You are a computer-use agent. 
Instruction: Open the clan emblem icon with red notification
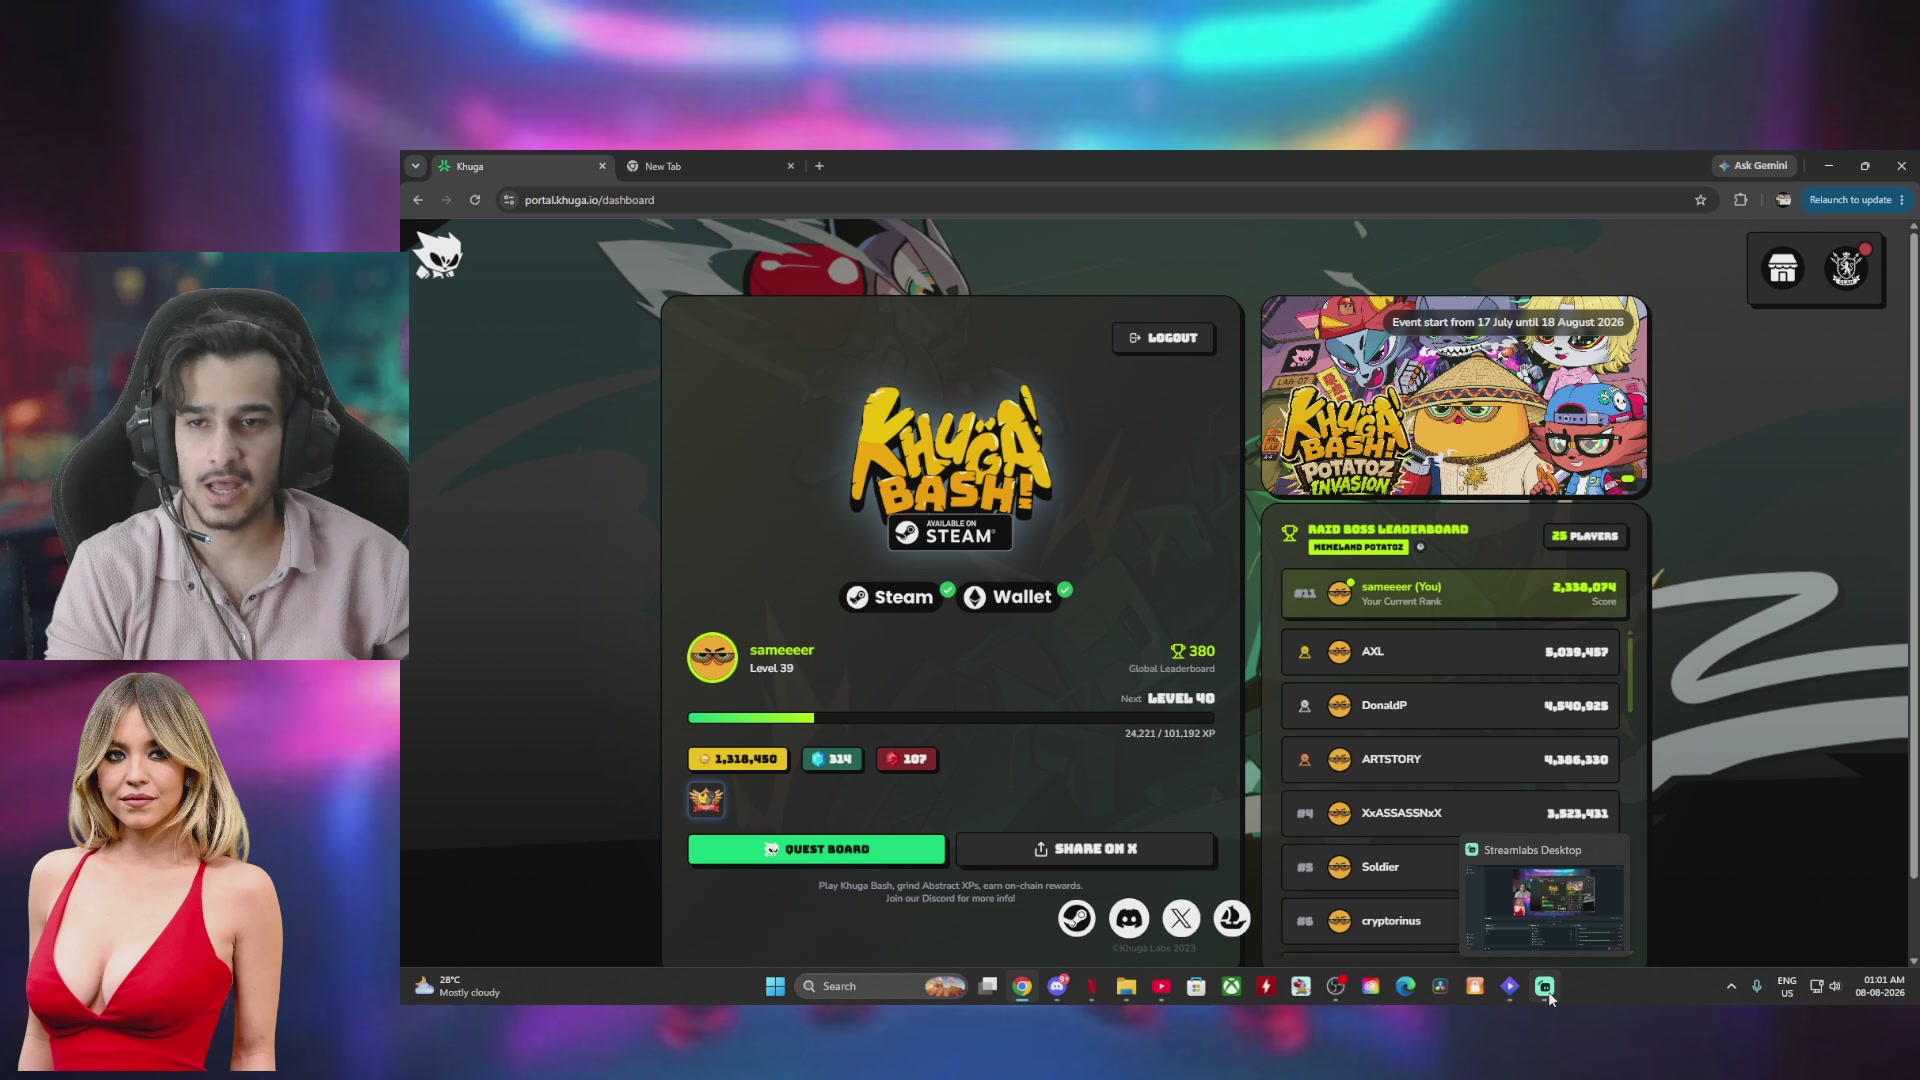[1846, 268]
